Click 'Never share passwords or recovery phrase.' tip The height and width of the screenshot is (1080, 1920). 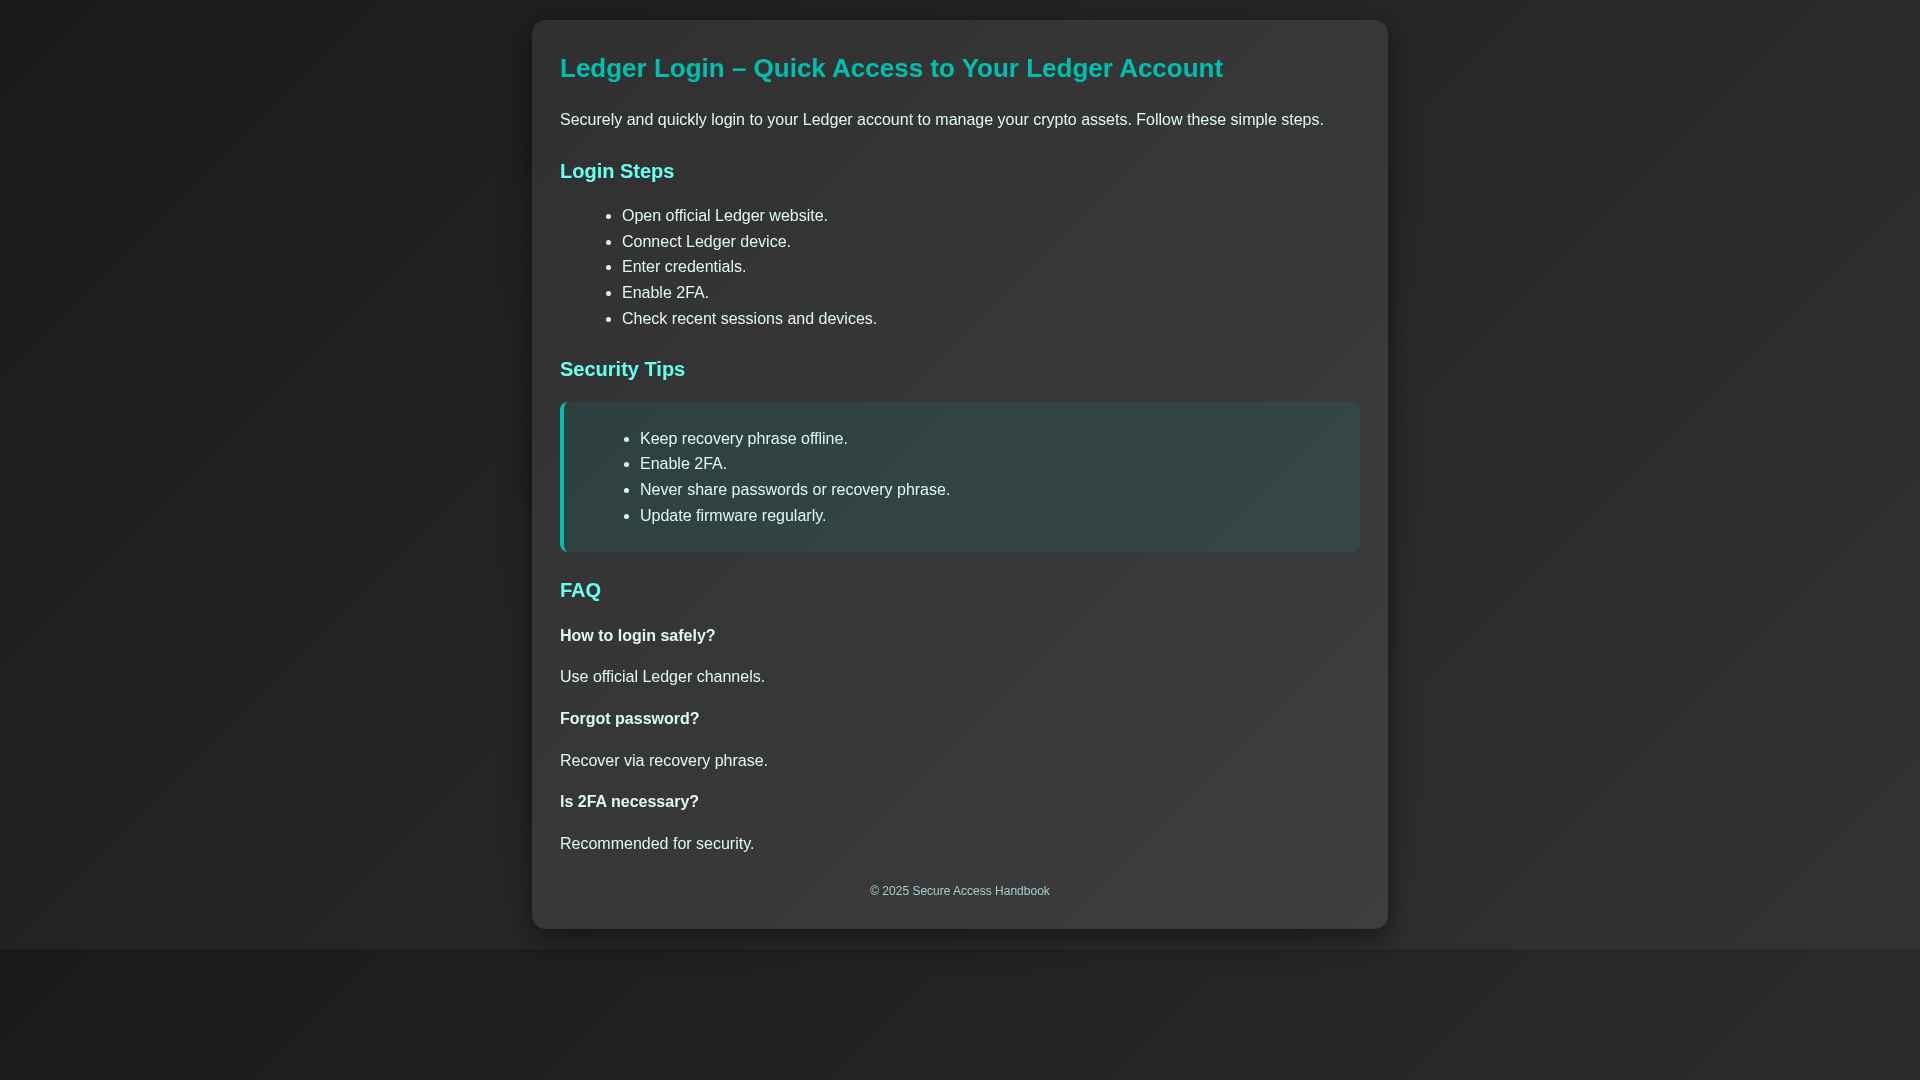click(795, 490)
